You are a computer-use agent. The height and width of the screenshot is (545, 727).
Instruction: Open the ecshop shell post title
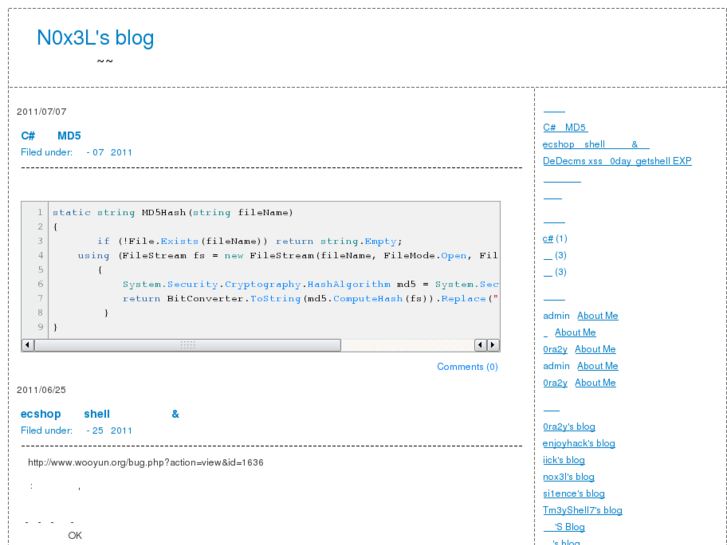100,414
